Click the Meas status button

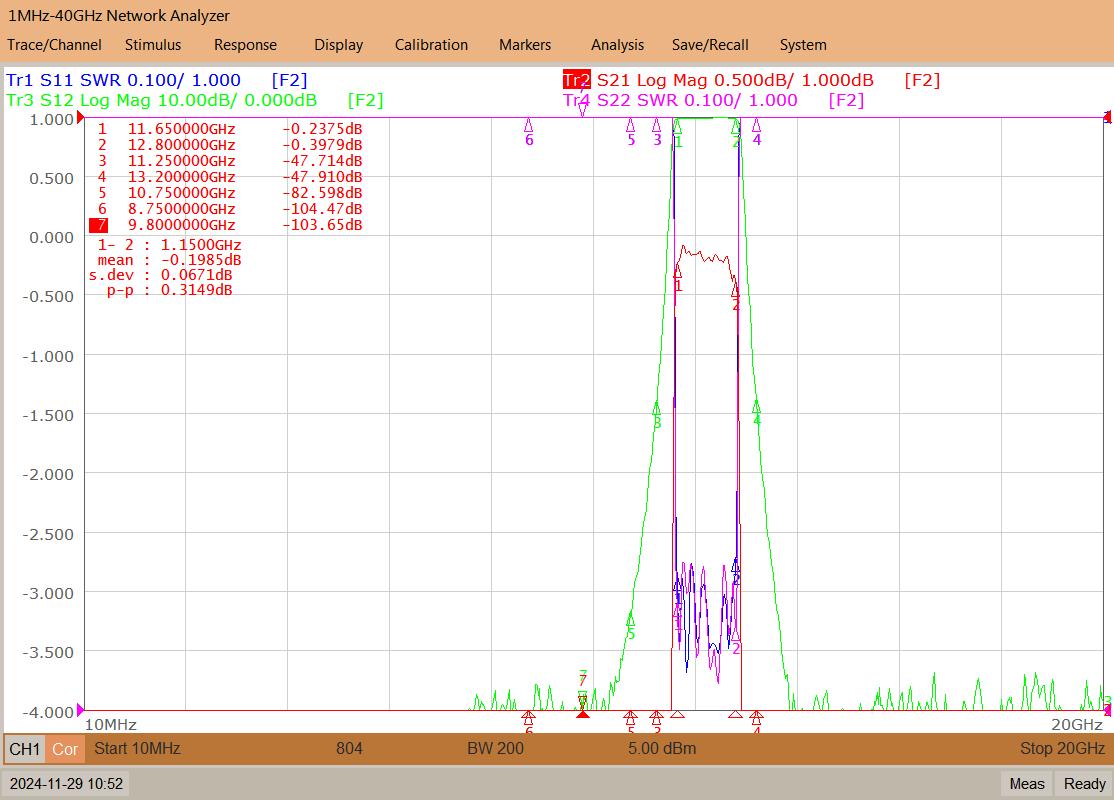[1027, 784]
